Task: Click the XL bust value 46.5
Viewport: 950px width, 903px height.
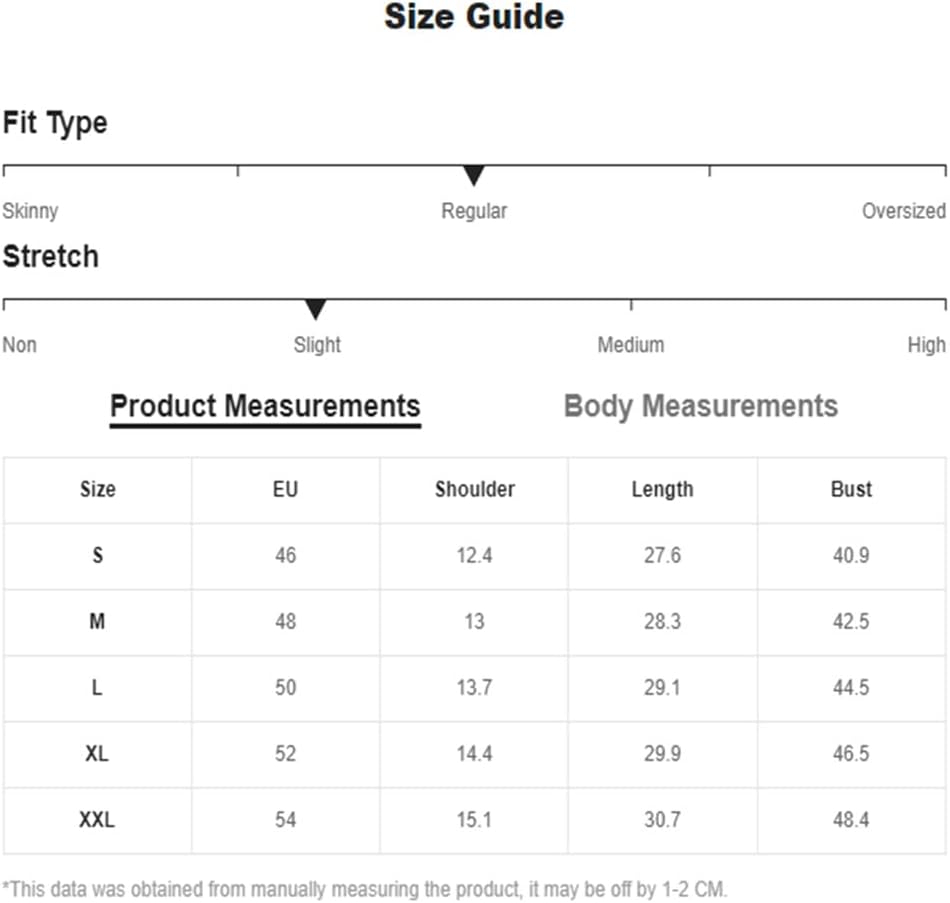Action: click(851, 754)
